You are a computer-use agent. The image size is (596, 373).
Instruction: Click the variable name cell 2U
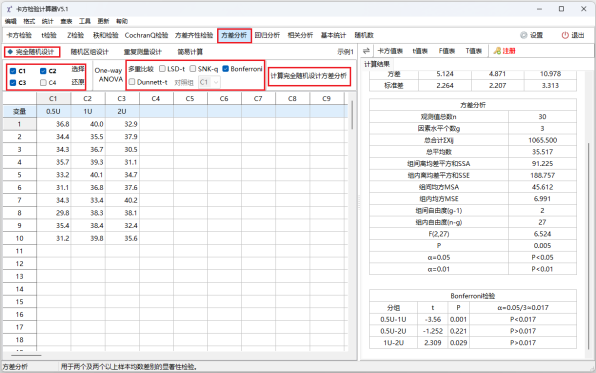pos(122,111)
